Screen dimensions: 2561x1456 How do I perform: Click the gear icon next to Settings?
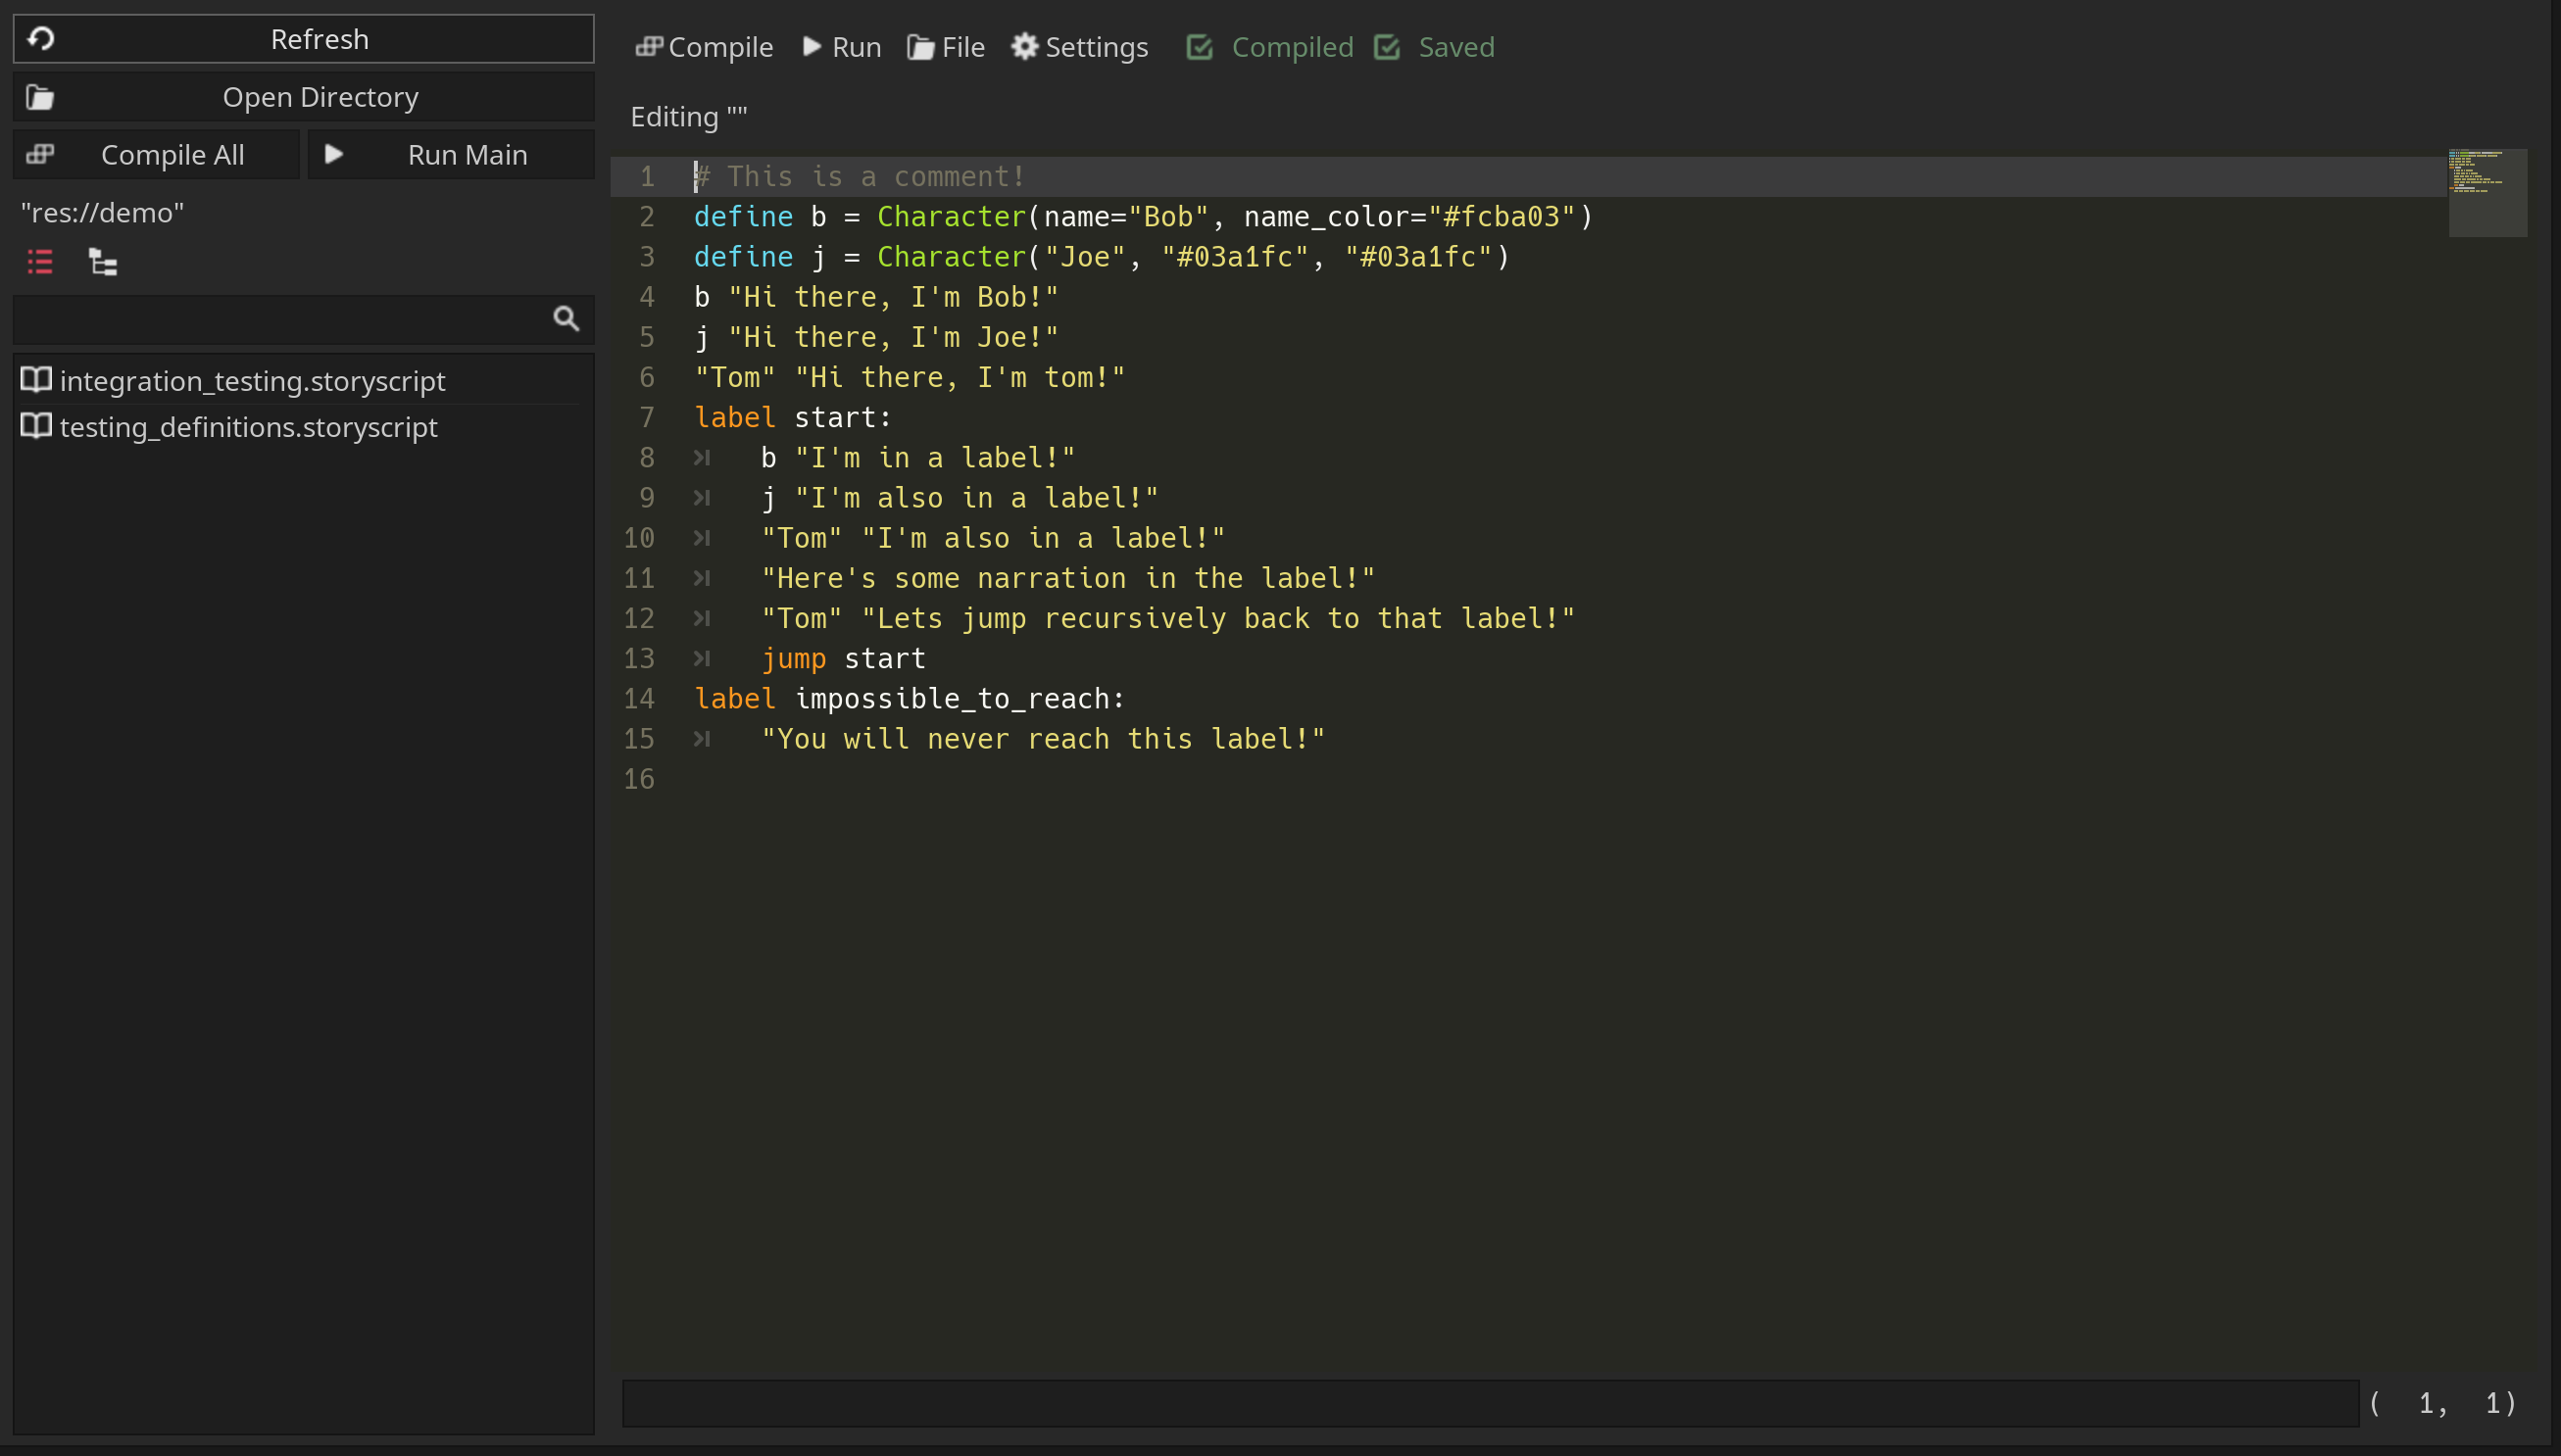click(1024, 46)
